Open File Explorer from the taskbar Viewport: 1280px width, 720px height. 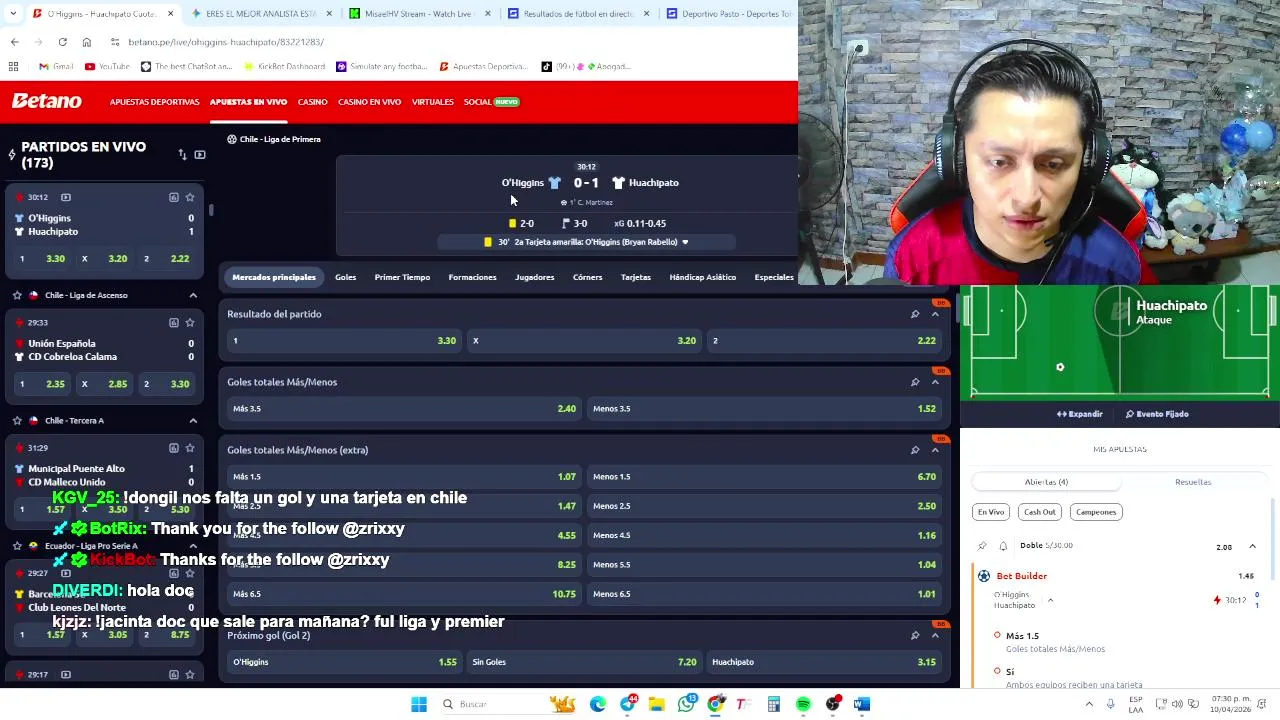pos(656,704)
